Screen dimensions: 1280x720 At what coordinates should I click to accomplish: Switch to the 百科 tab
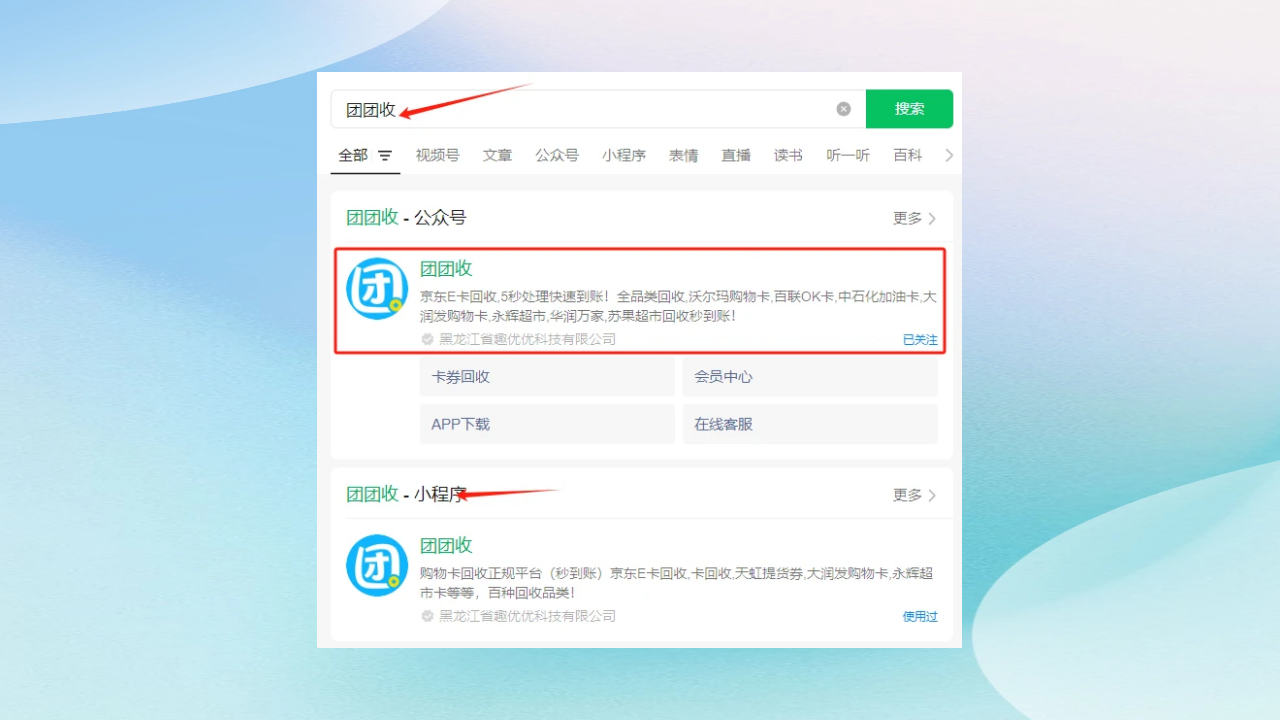908,155
